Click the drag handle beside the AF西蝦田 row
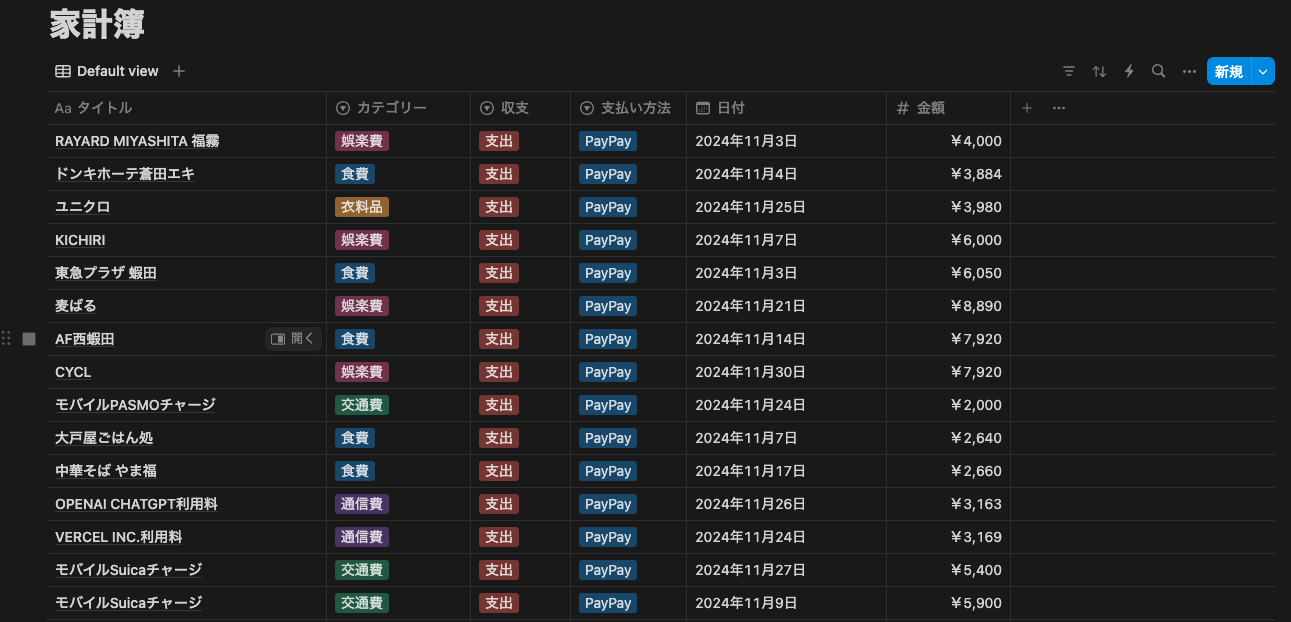Screen dimensions: 1291x622 [x=7, y=338]
